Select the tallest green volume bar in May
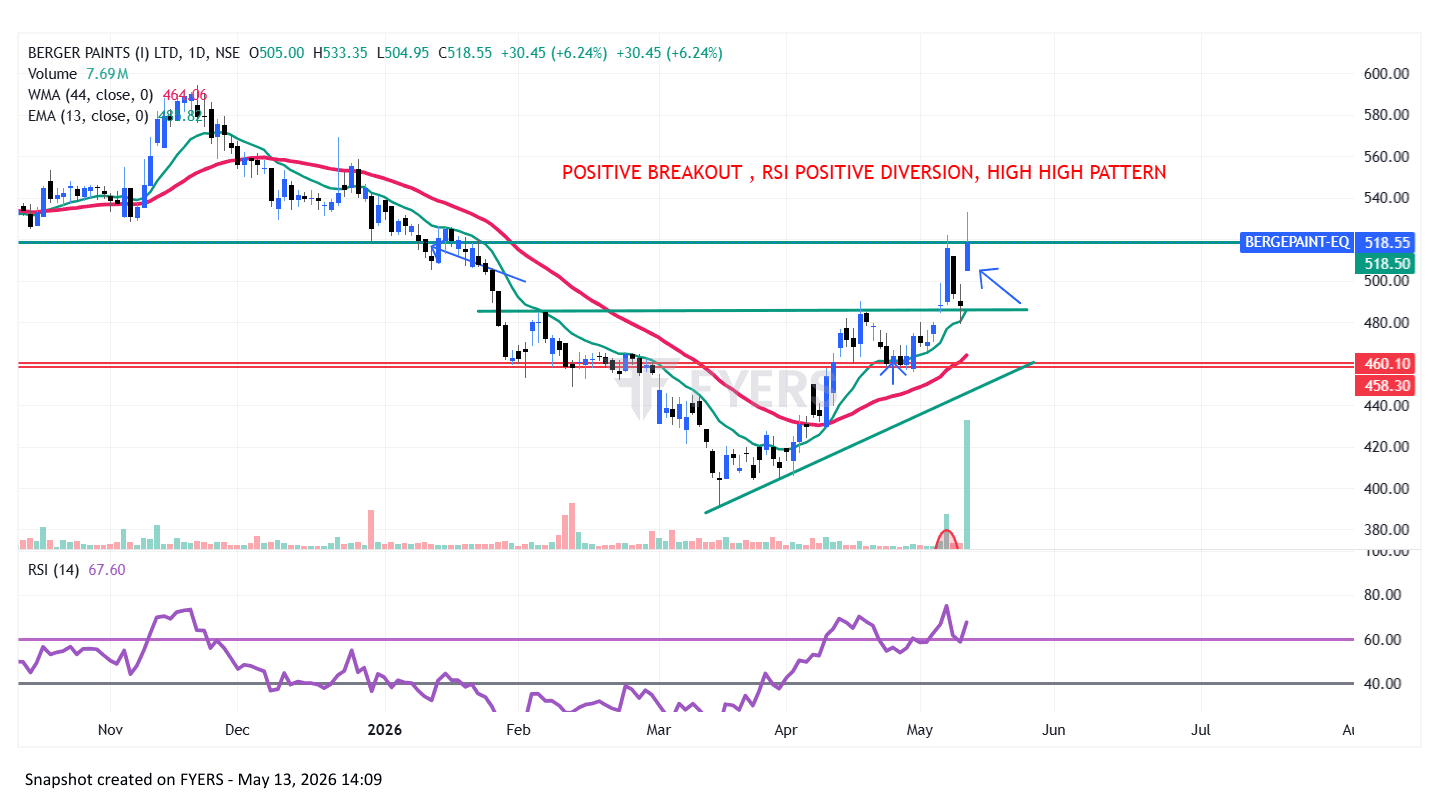The height and width of the screenshot is (800, 1439). pos(967,485)
